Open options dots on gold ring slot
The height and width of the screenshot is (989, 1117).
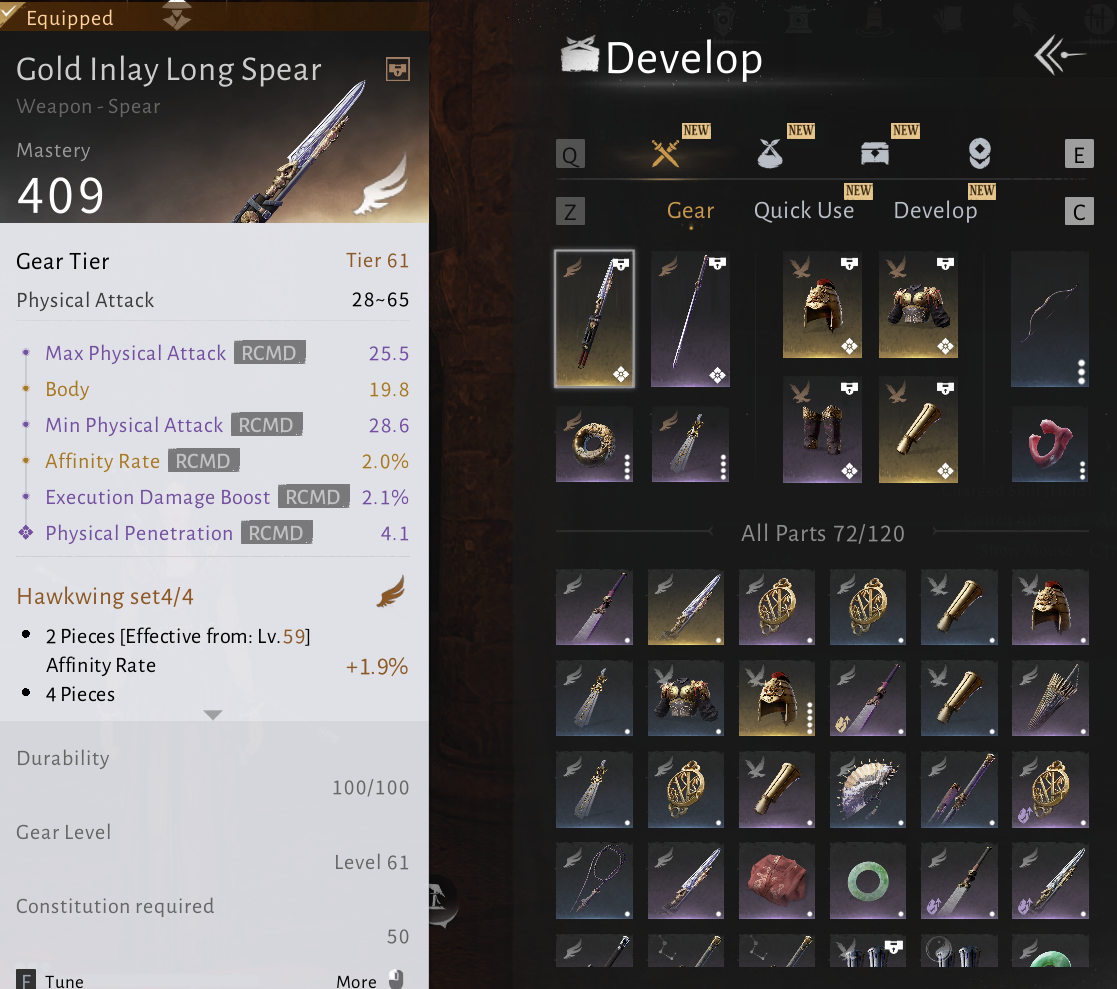pos(627,467)
